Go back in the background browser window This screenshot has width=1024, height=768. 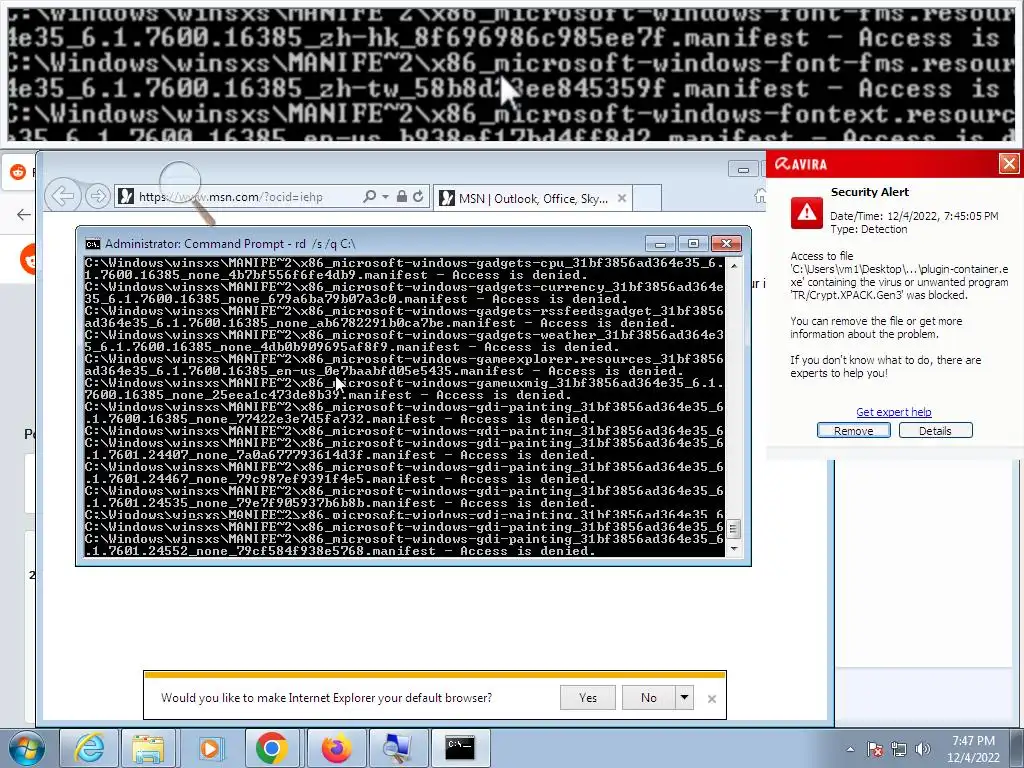[24, 214]
